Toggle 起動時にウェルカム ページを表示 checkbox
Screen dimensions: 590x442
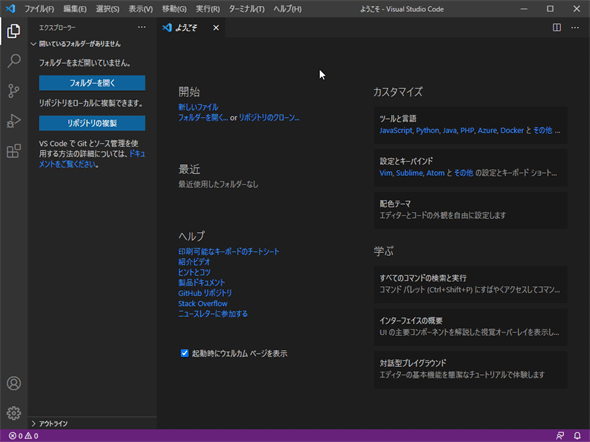[184, 353]
